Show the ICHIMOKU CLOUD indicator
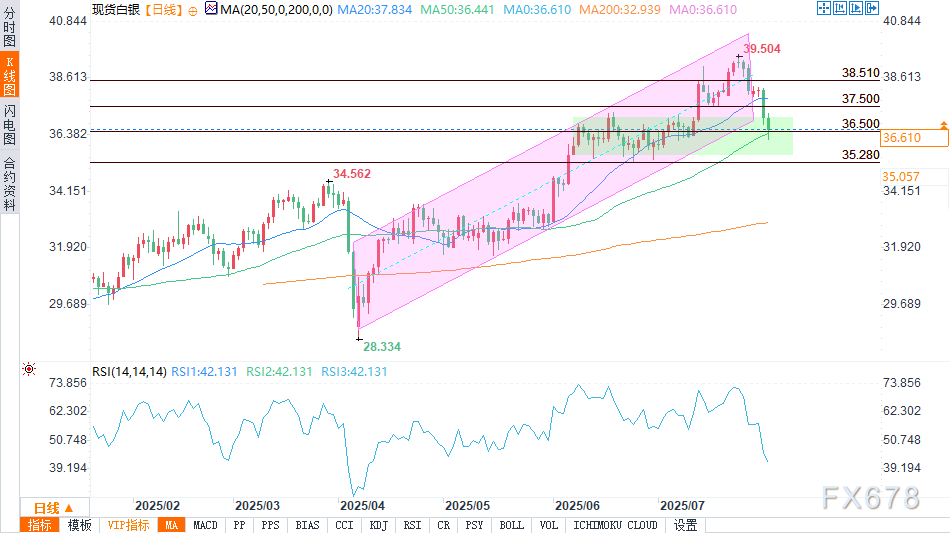This screenshot has height=533, width=950. pyautogui.click(x=615, y=525)
